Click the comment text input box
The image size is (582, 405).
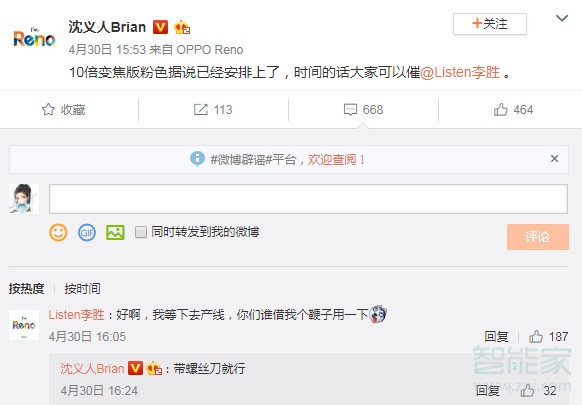click(x=308, y=199)
